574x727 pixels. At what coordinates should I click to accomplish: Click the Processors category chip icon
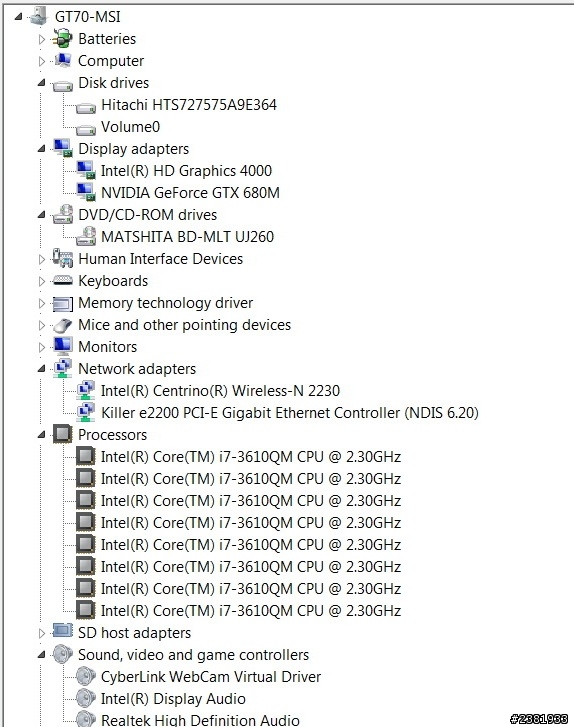coord(62,434)
